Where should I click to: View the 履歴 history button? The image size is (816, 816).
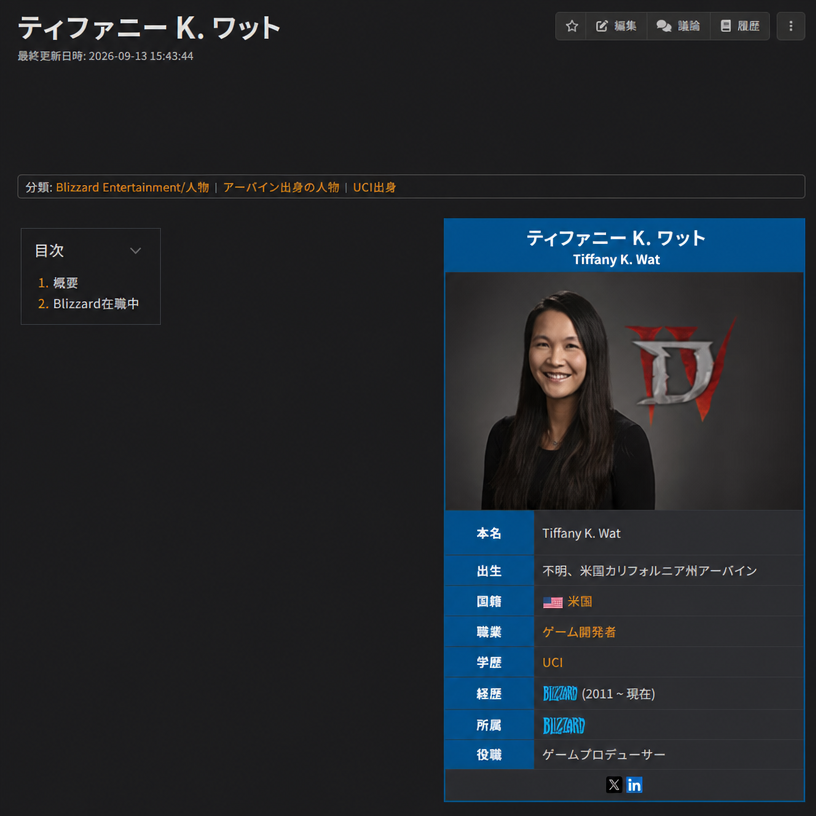740,26
